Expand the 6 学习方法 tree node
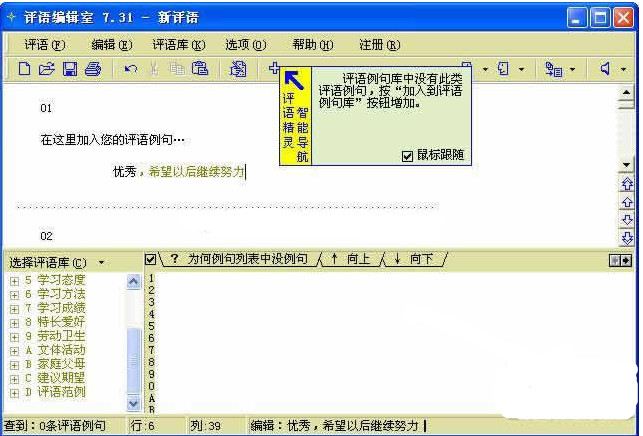Viewport: 643px width, 436px height. [x=14, y=295]
